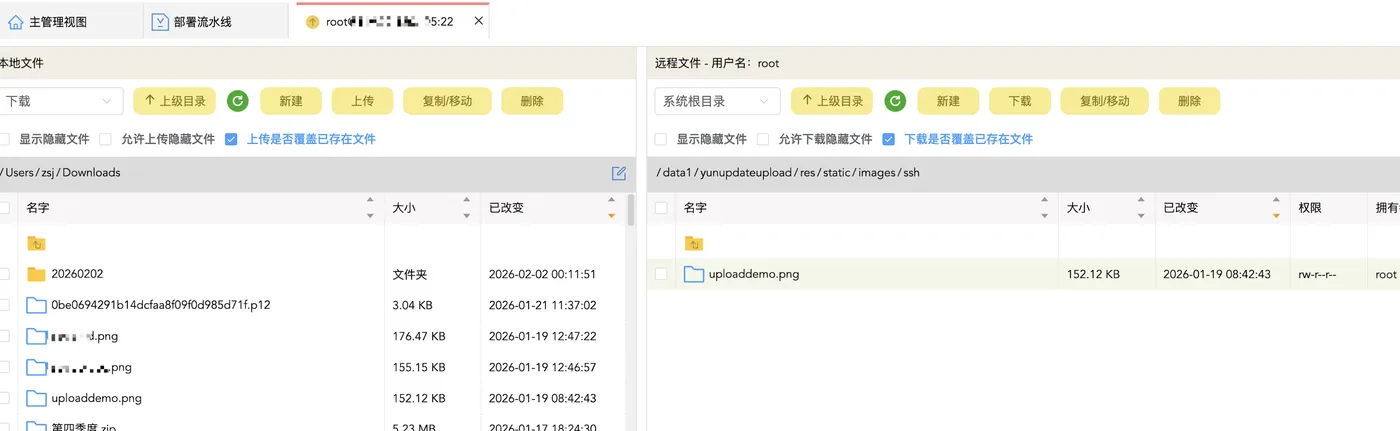Click data1 in remote path breadcrumb
The width and height of the screenshot is (1400, 431).
[677, 173]
